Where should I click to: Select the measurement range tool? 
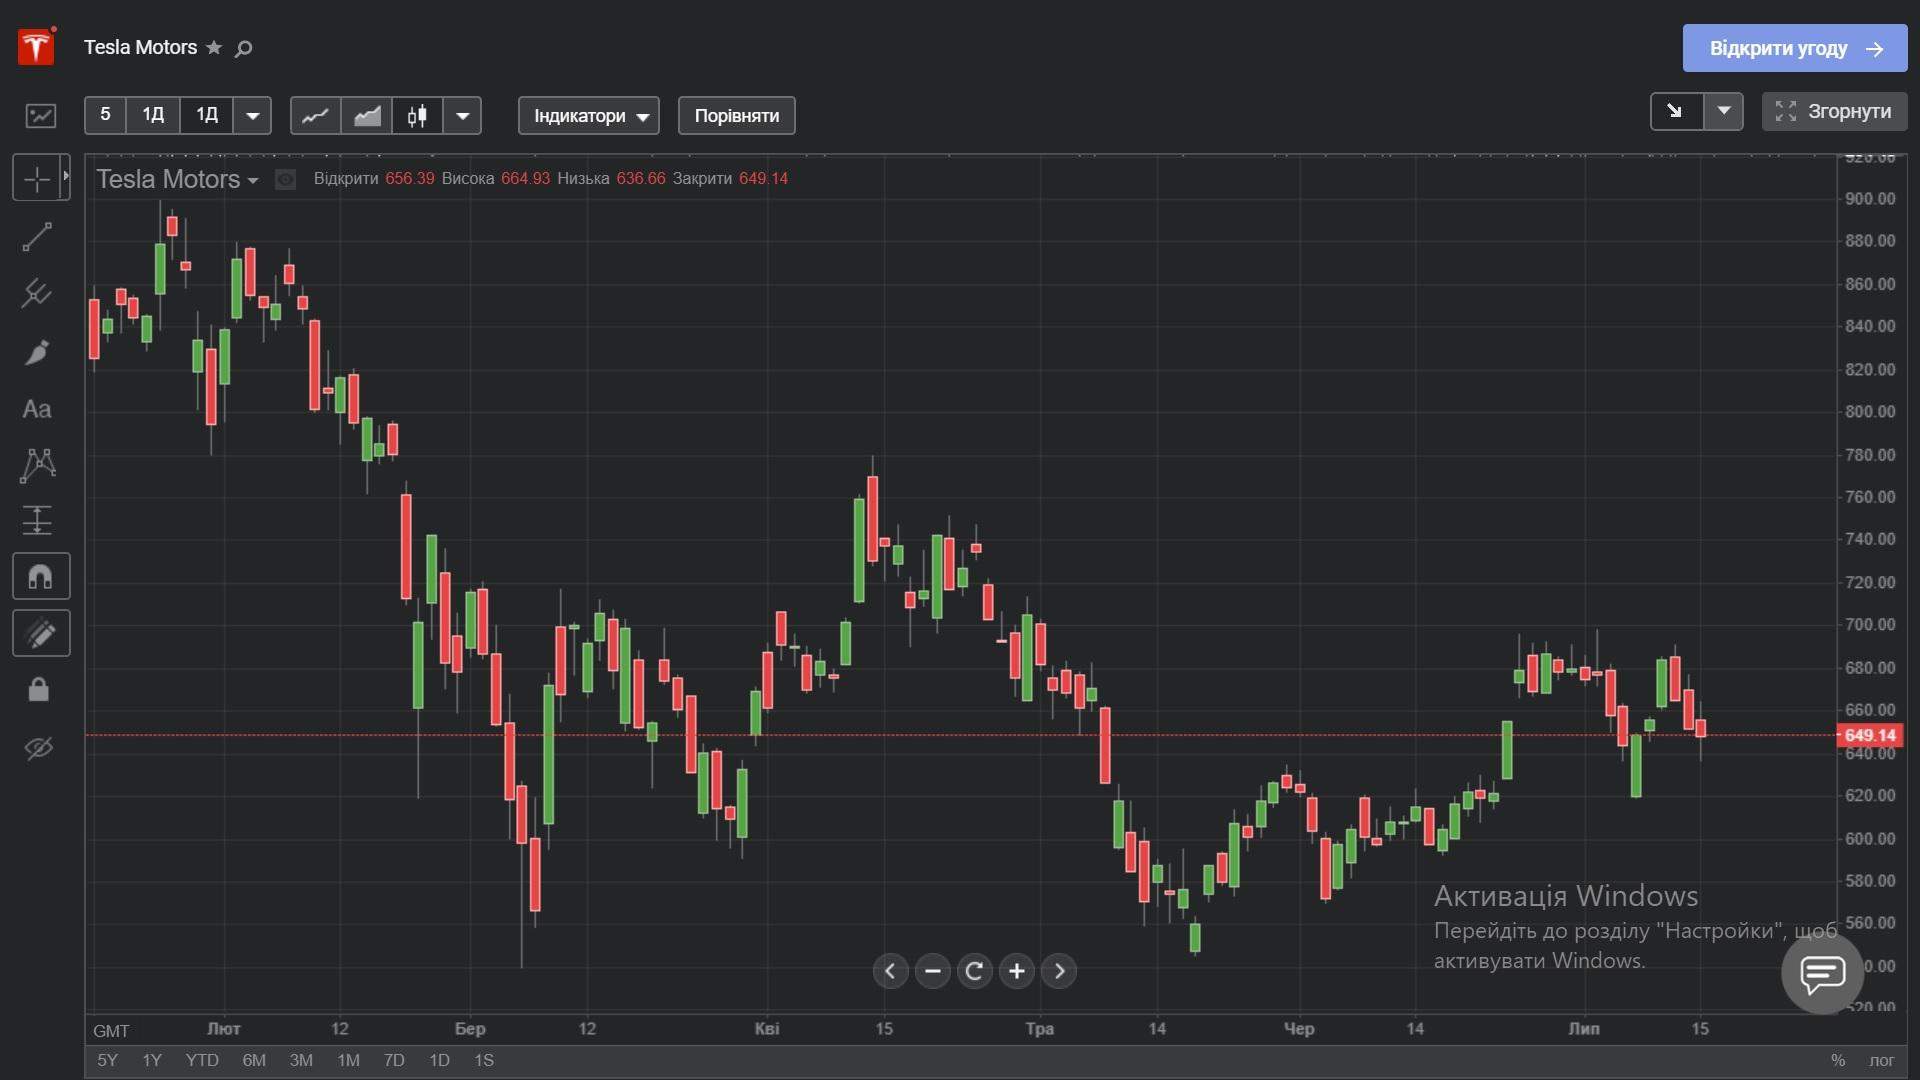[x=37, y=520]
